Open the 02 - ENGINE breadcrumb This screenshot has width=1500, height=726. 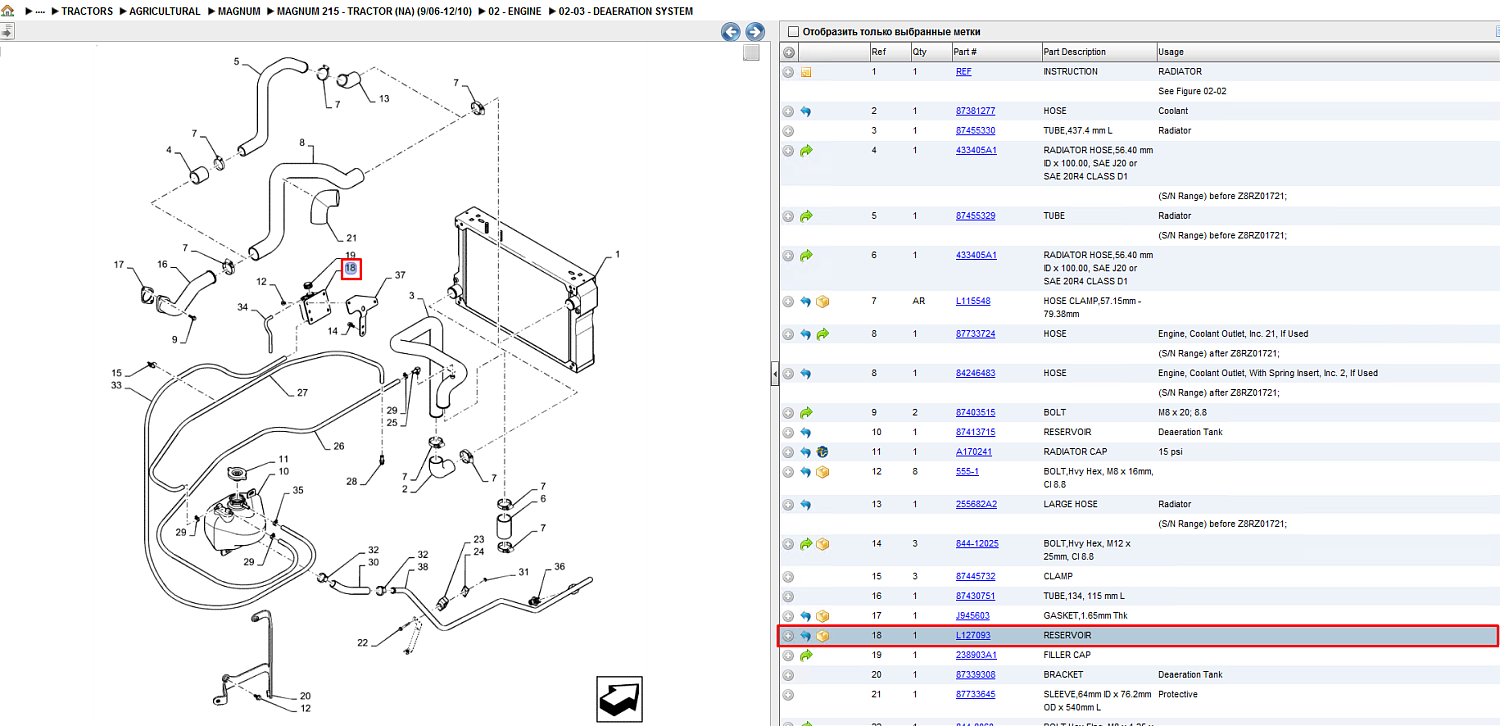pyautogui.click(x=514, y=11)
